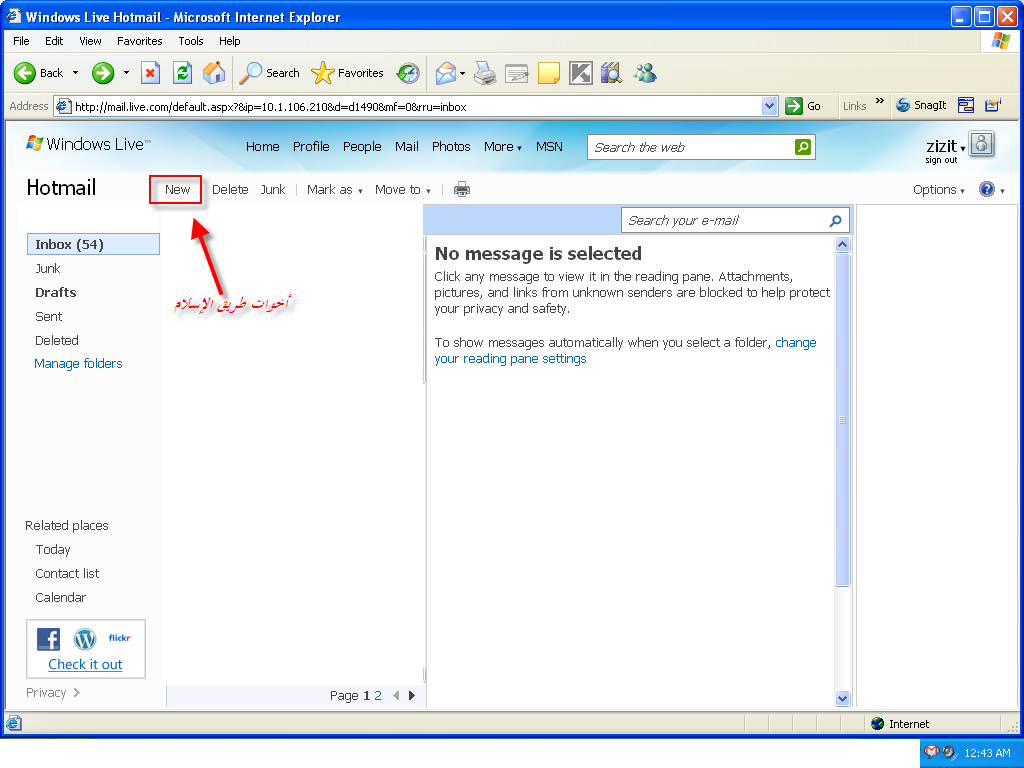Viewport: 1024px width, 768px height.
Task: Click the K toolbar icon
Action: (x=580, y=72)
